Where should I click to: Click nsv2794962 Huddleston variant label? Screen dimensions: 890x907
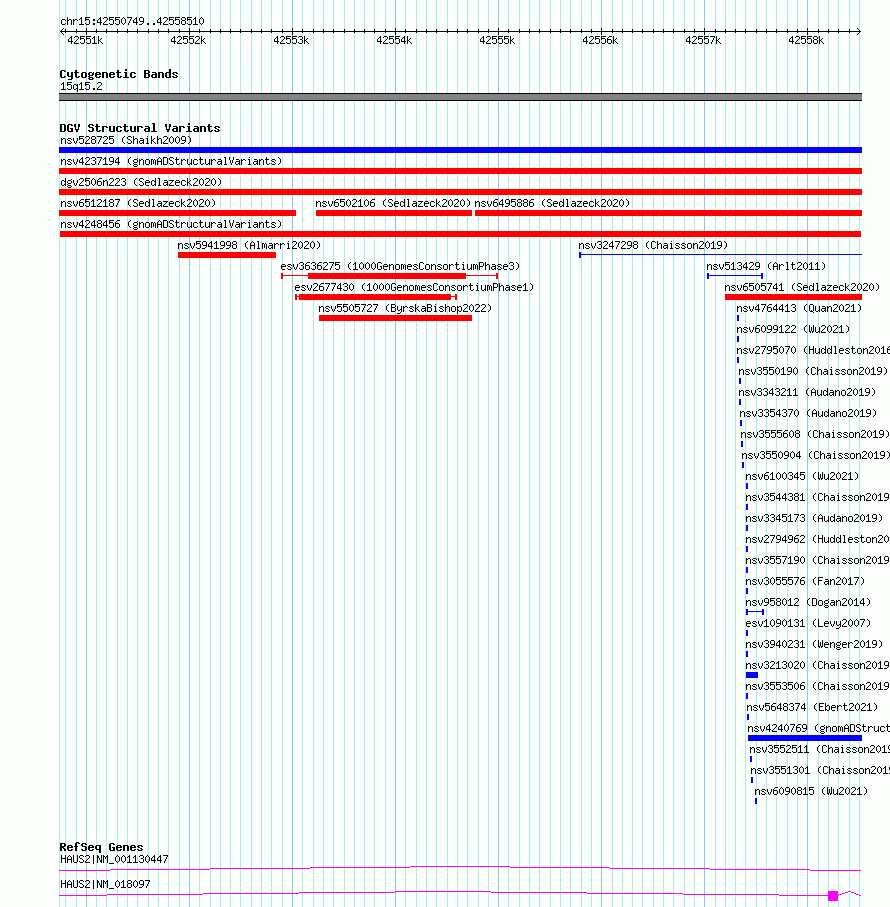817,539
